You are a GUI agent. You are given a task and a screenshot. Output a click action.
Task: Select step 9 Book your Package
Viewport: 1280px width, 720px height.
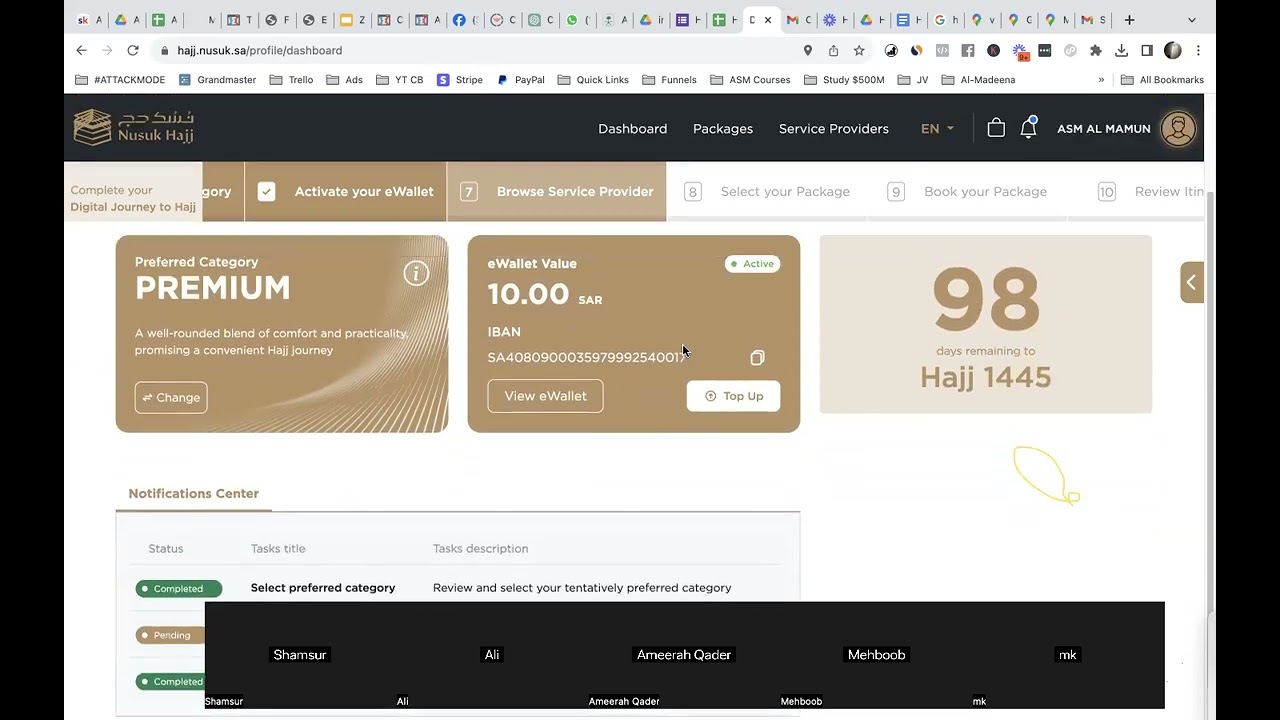click(x=967, y=192)
